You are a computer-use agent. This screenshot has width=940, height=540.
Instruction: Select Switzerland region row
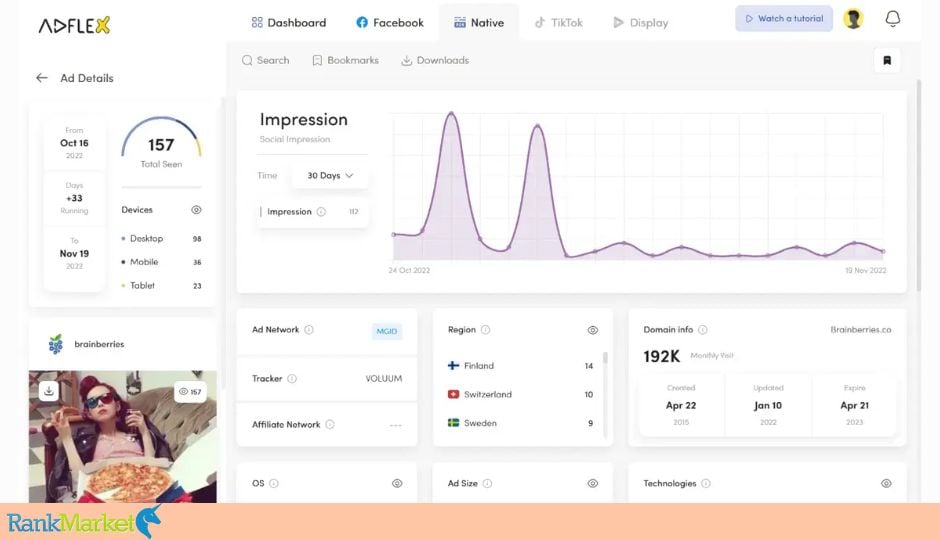tap(520, 394)
